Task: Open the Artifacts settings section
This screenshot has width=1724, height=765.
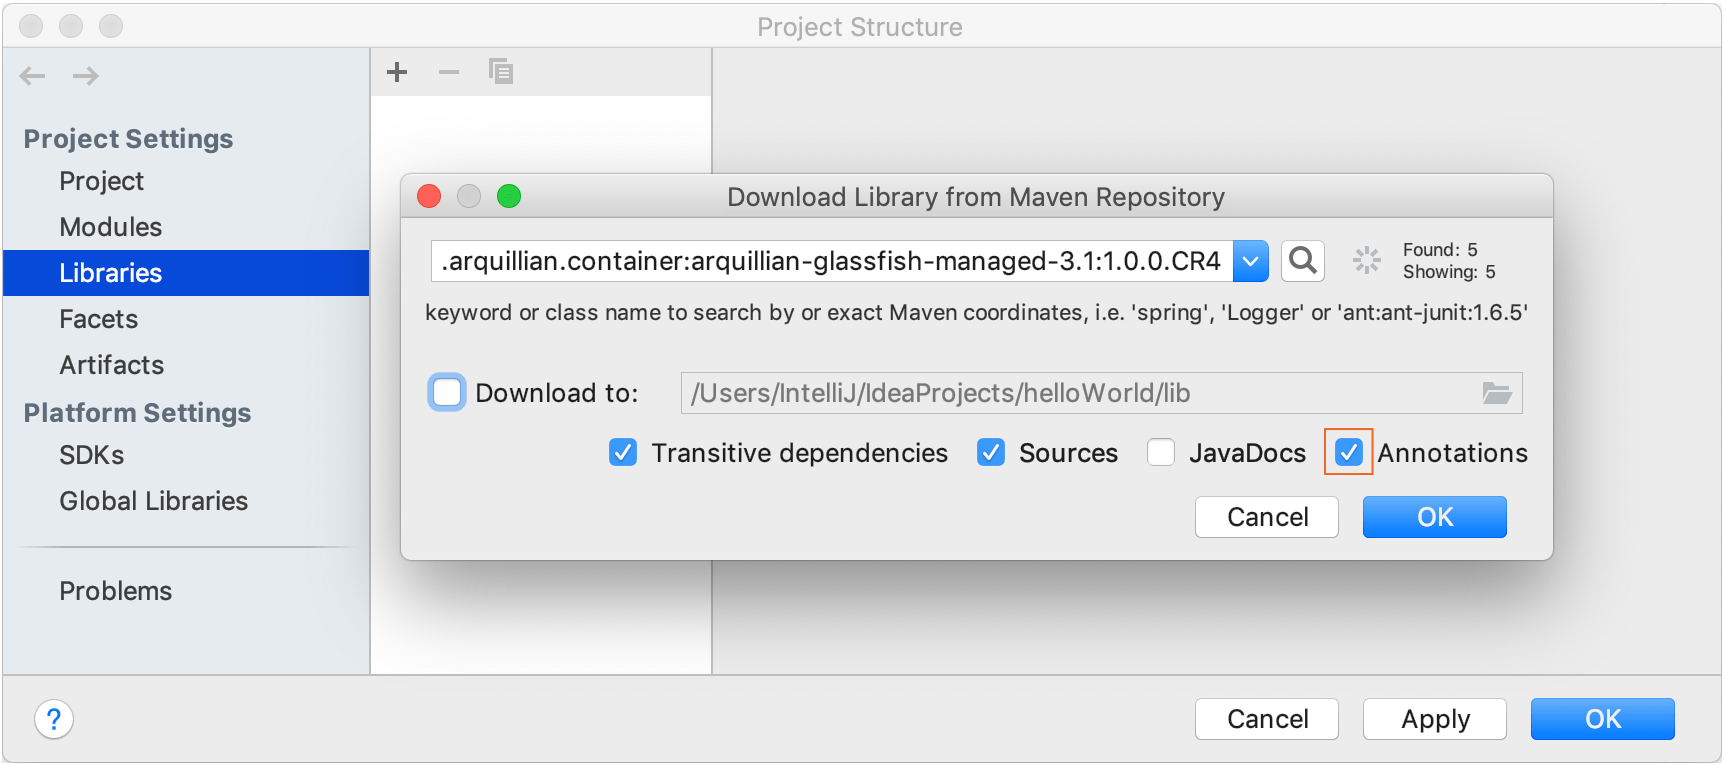Action: pyautogui.click(x=111, y=365)
